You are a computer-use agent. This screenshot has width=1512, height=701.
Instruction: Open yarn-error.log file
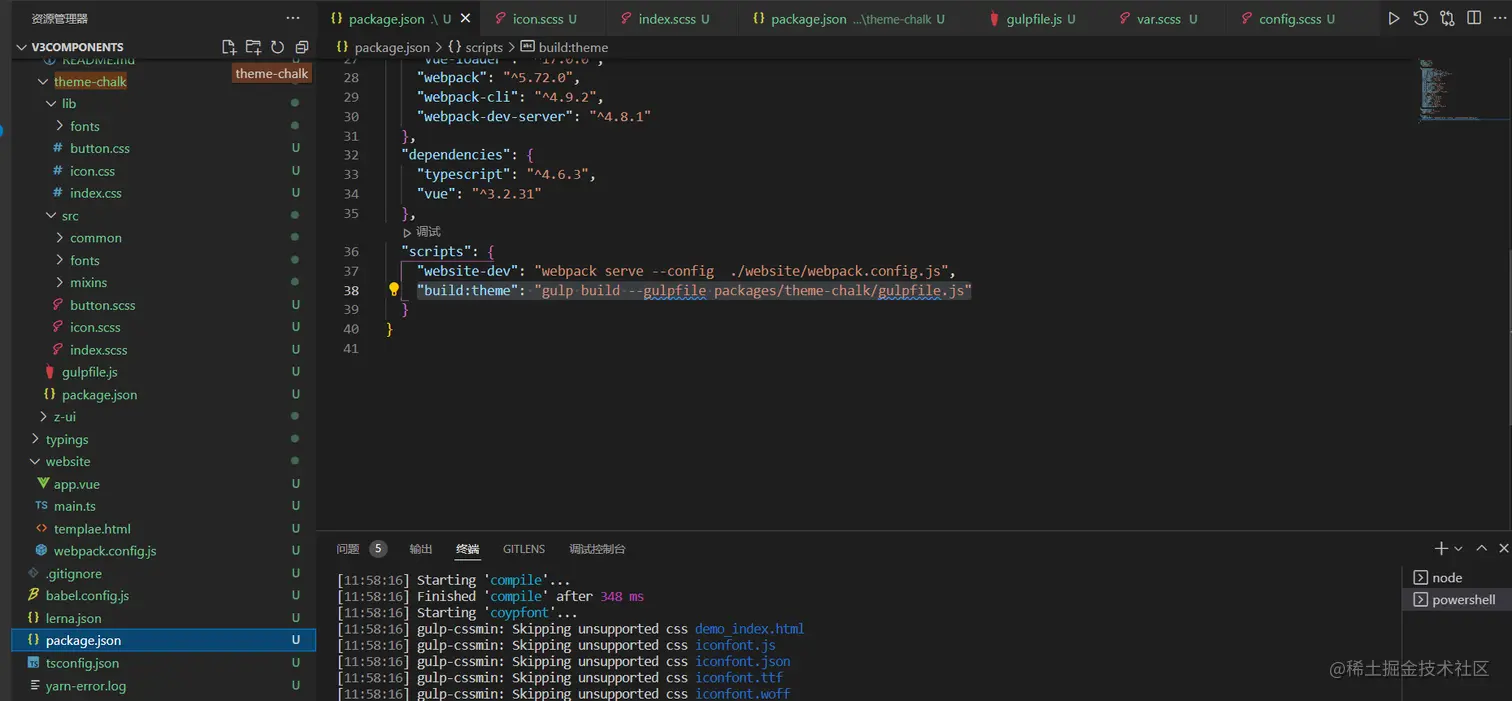coord(86,686)
